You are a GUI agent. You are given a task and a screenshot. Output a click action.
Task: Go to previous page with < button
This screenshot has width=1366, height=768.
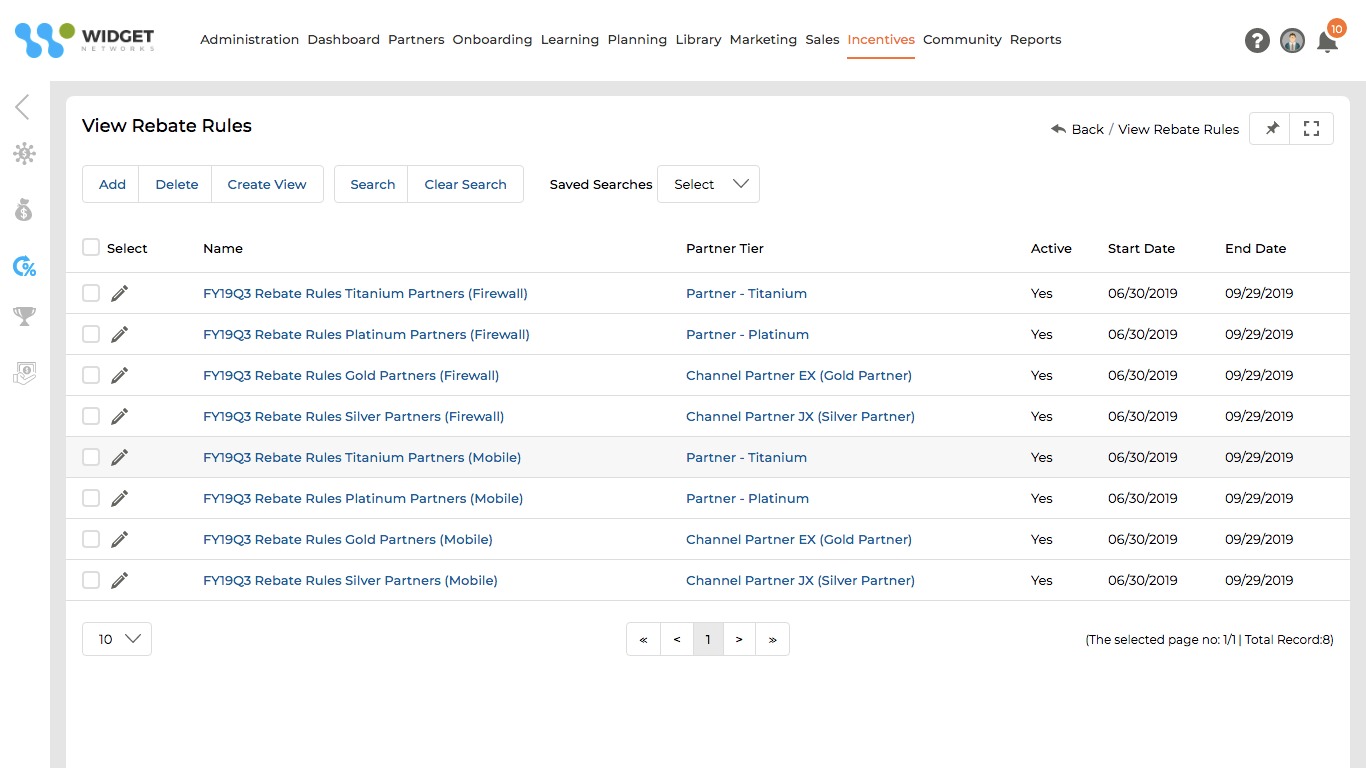coord(677,639)
